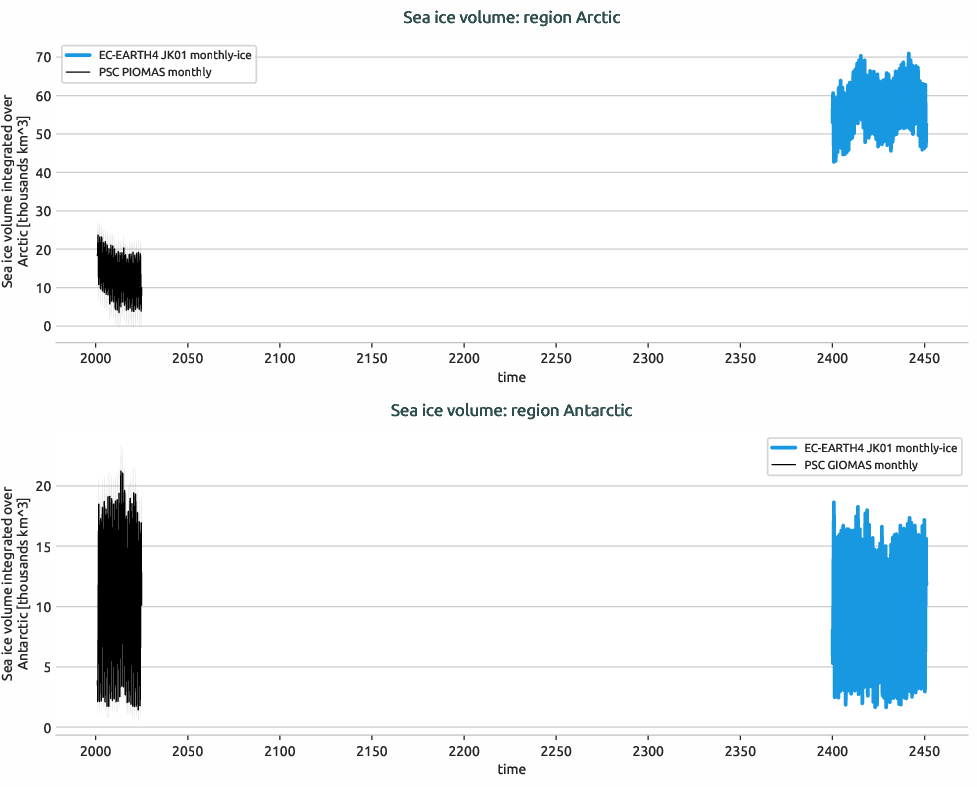Click the Arctic plot title
This screenshot has height=787, width=977.
coord(511,17)
